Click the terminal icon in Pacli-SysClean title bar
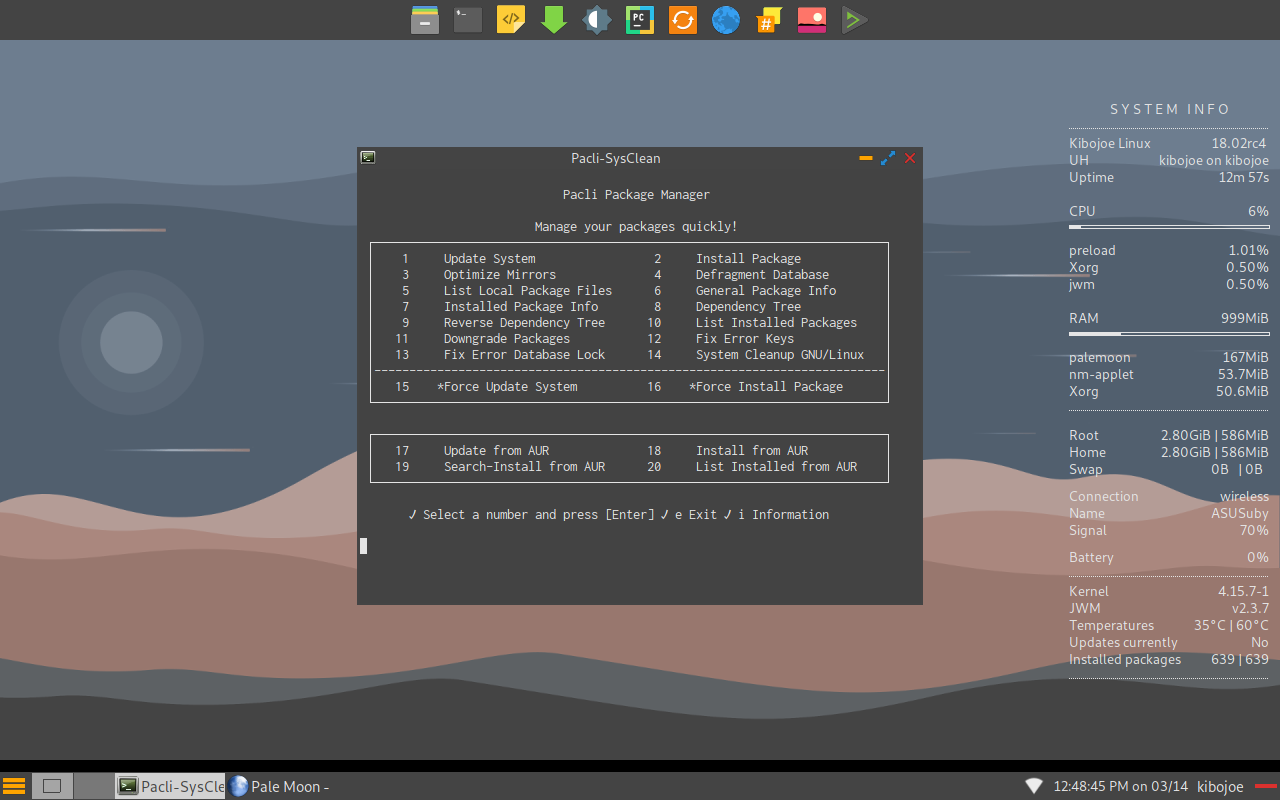1280x800 pixels. click(x=368, y=157)
